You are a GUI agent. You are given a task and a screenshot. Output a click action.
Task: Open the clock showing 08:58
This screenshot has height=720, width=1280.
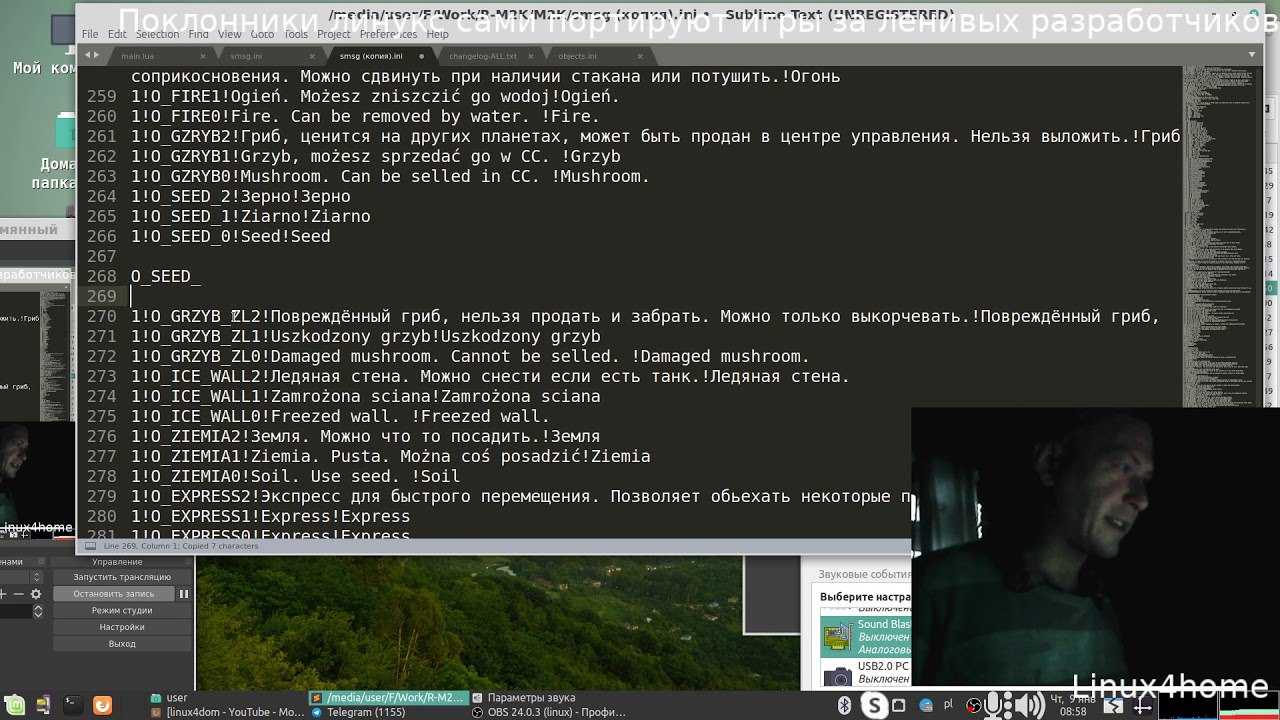1072,706
